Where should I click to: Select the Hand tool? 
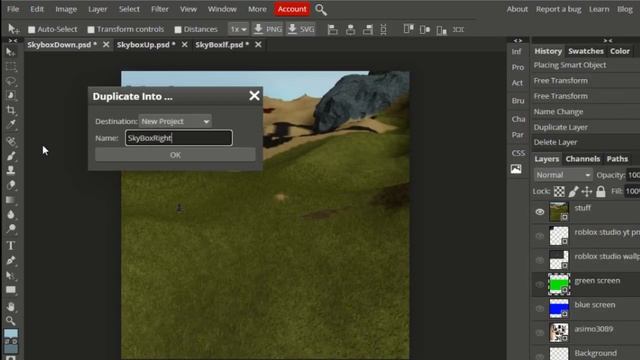[x=11, y=307]
